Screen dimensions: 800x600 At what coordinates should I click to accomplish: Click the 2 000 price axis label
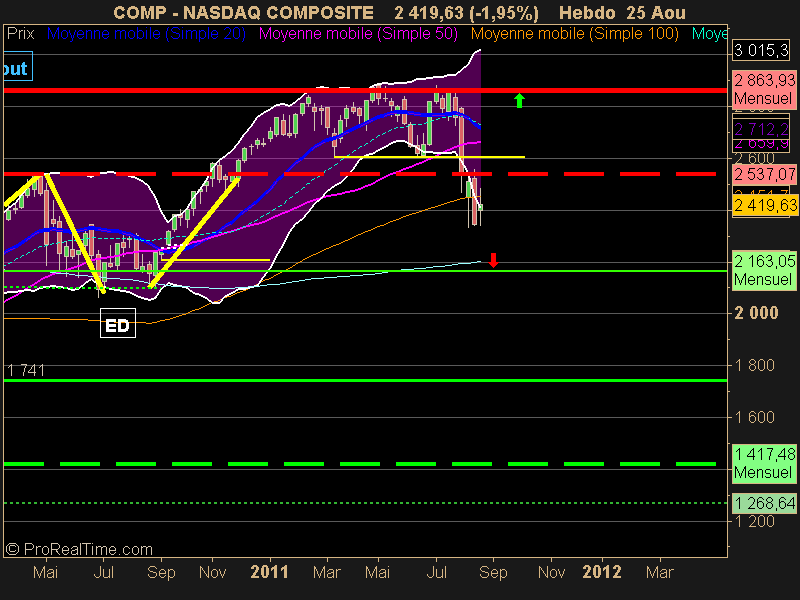click(x=756, y=313)
